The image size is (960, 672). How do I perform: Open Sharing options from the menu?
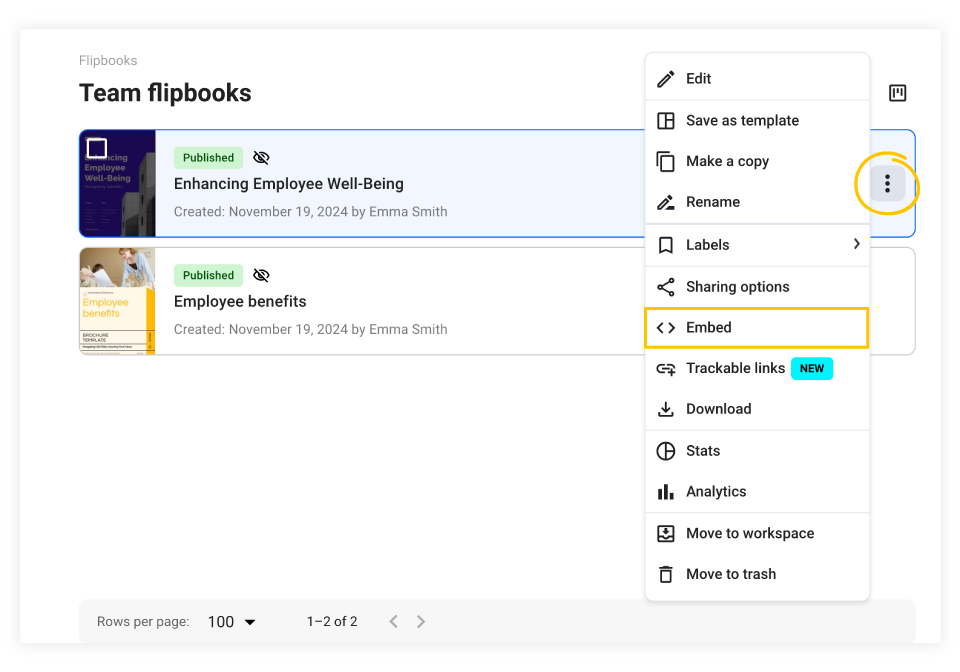pyautogui.click(x=737, y=286)
